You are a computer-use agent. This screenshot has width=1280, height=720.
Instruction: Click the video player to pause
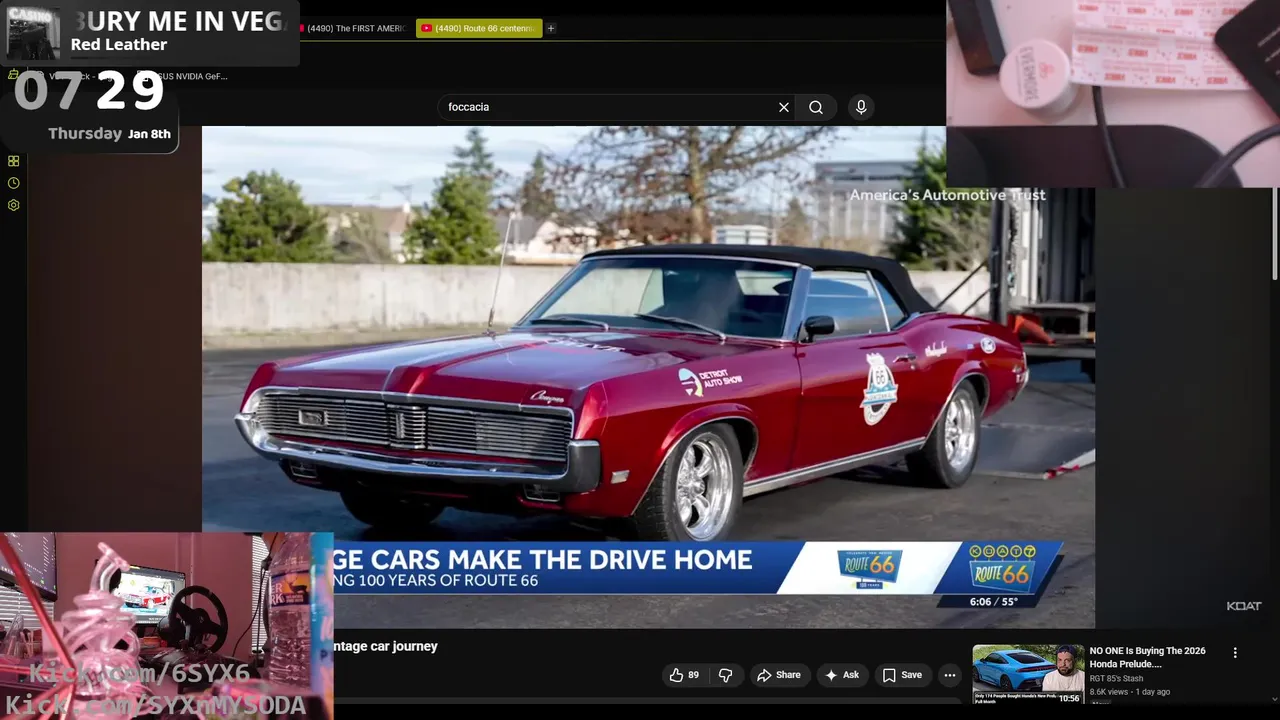648,377
